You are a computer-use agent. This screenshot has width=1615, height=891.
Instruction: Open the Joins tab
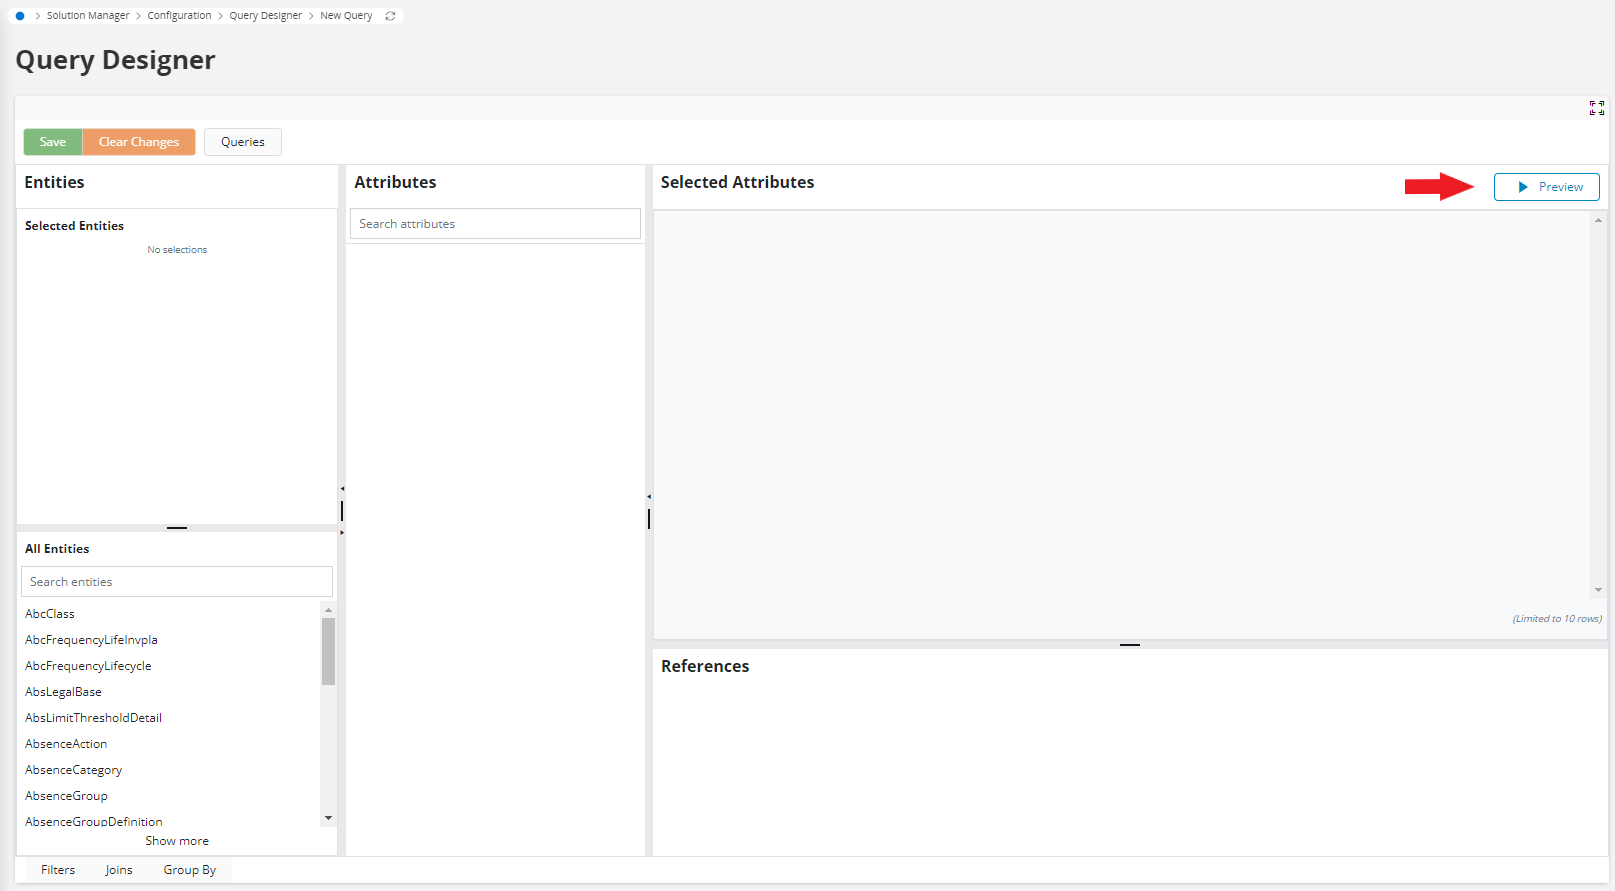pos(119,870)
